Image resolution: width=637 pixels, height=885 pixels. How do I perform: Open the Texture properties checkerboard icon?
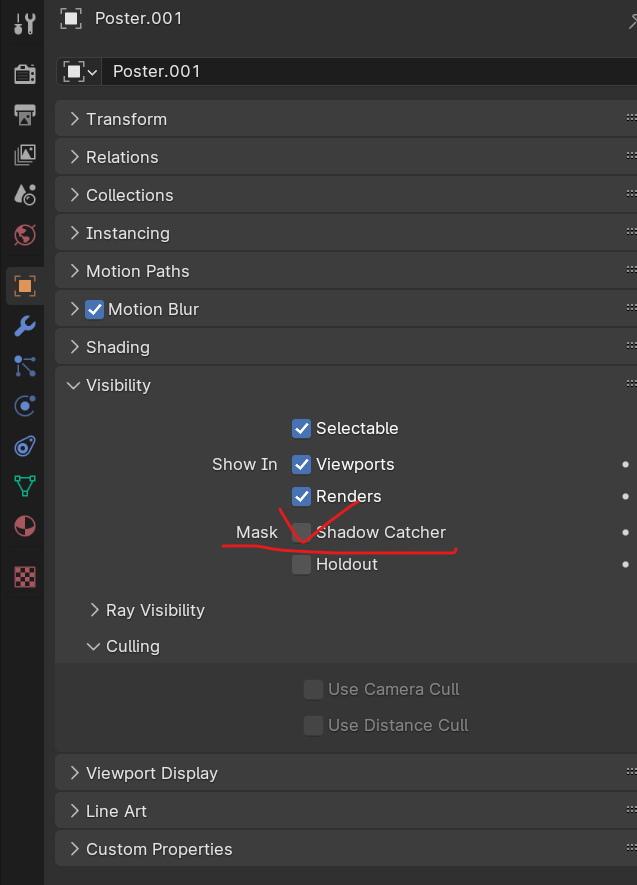coord(25,577)
